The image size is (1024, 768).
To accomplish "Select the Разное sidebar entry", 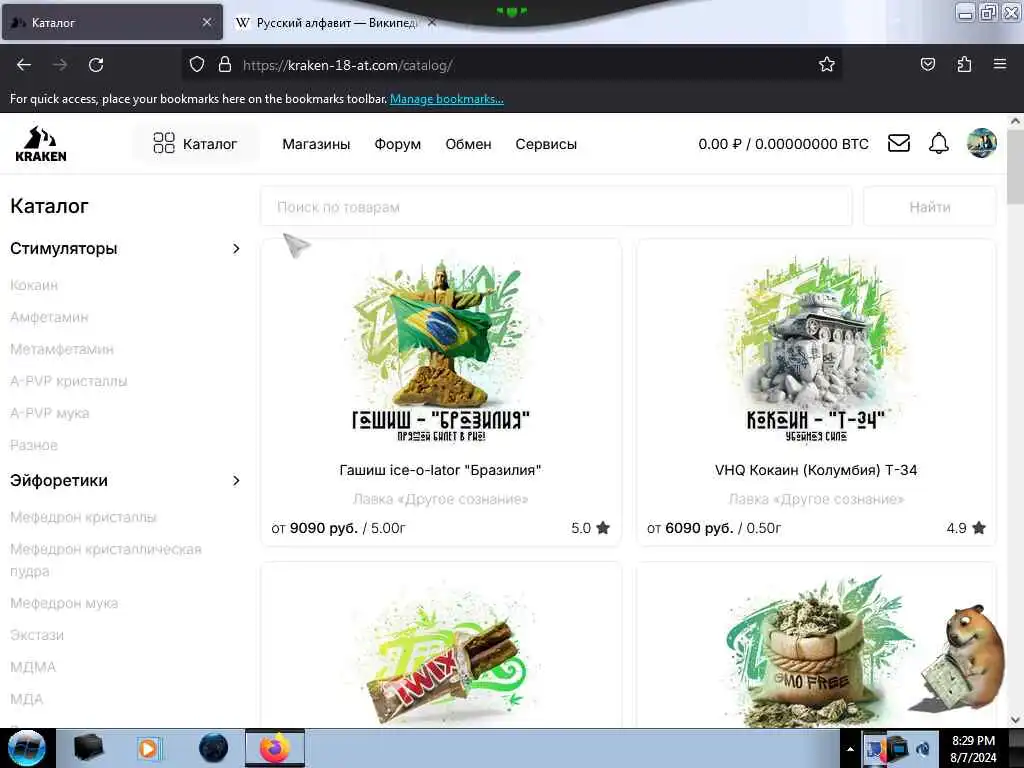I will coord(34,445).
